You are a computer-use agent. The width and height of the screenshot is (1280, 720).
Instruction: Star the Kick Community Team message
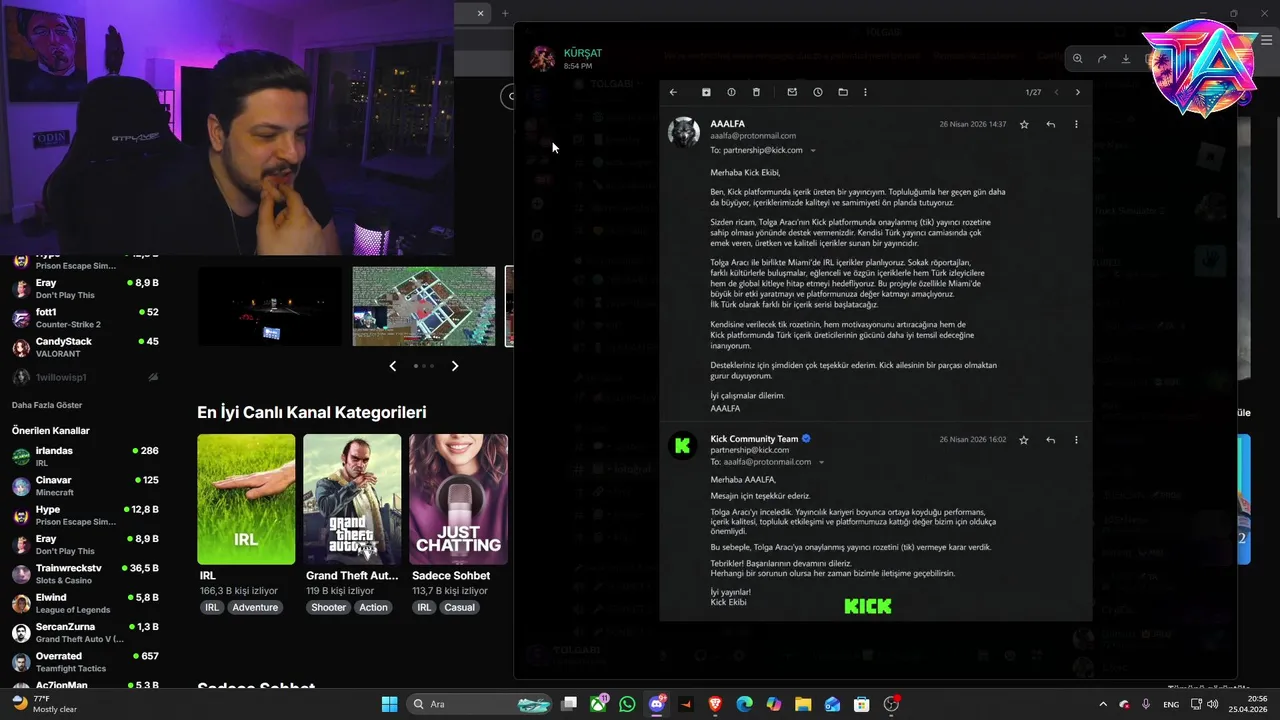click(x=1024, y=439)
